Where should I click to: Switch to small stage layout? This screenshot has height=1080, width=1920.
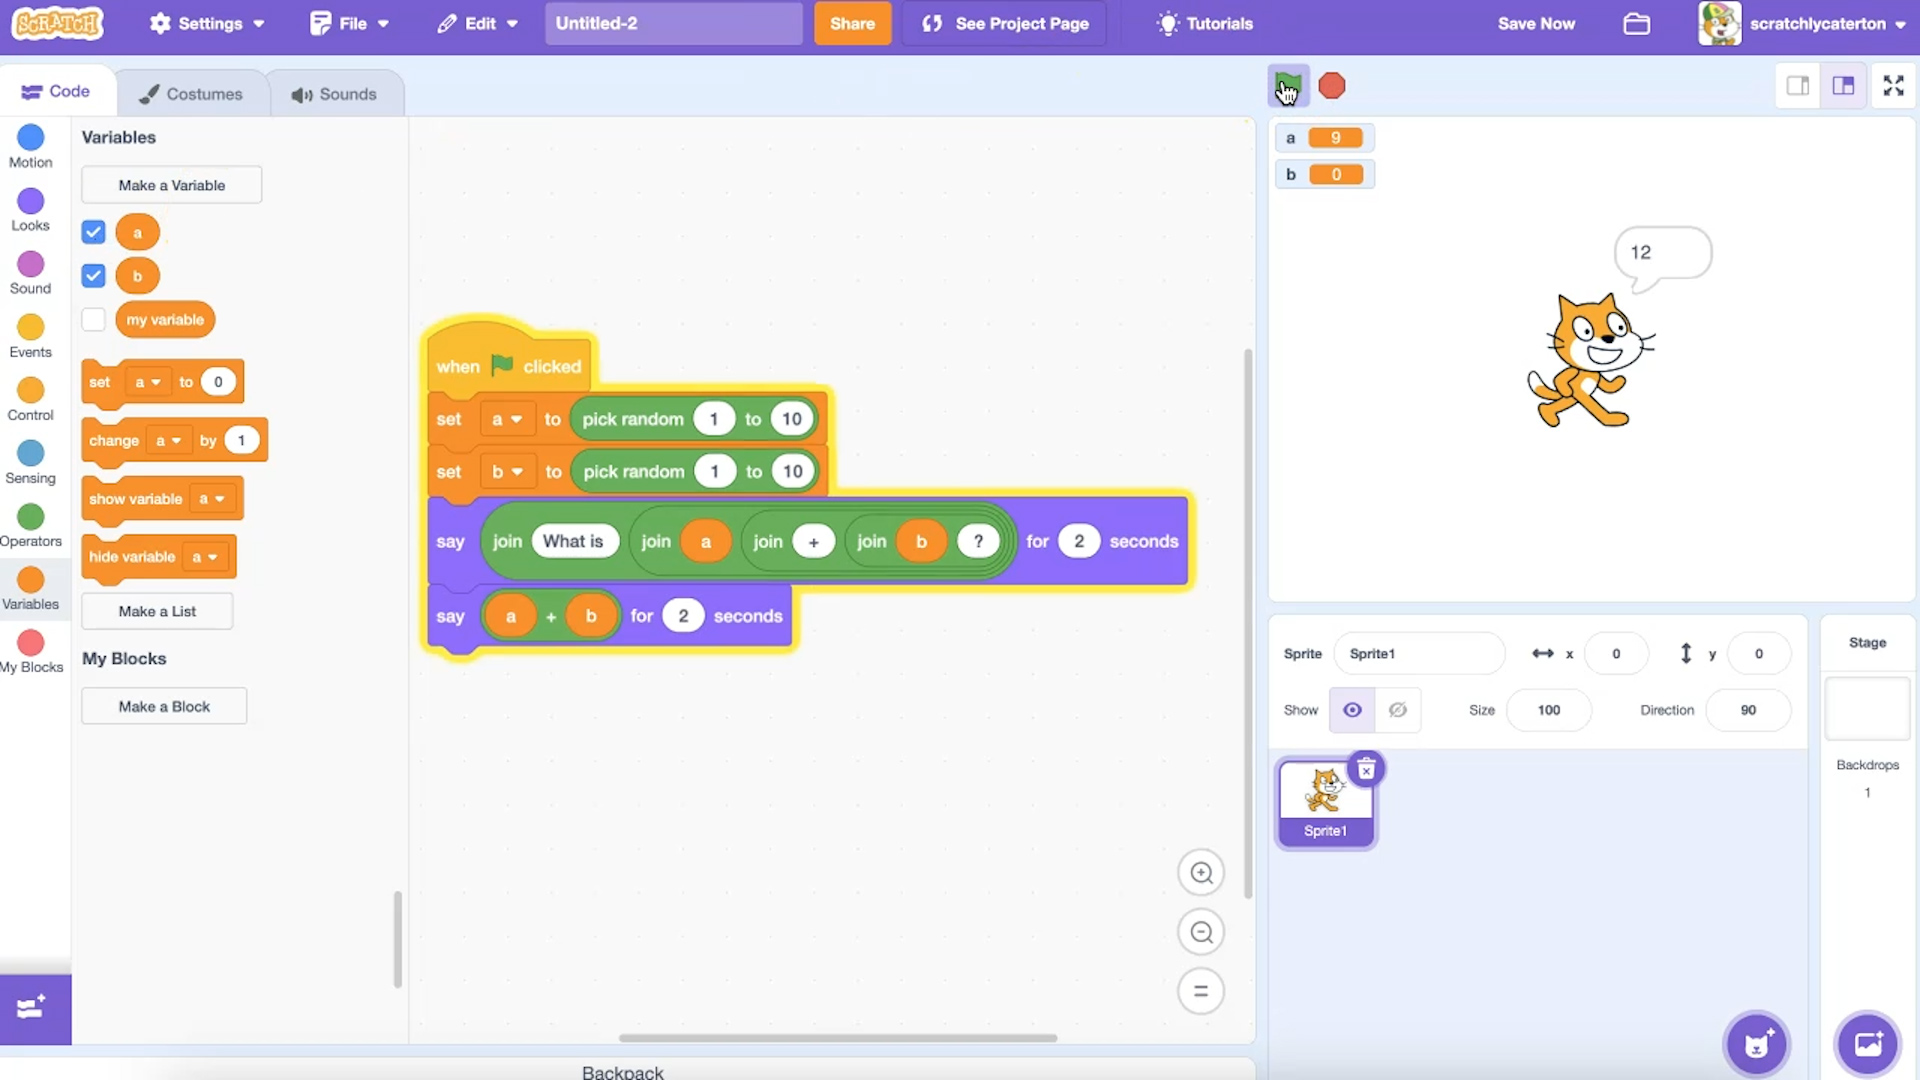pyautogui.click(x=1798, y=86)
